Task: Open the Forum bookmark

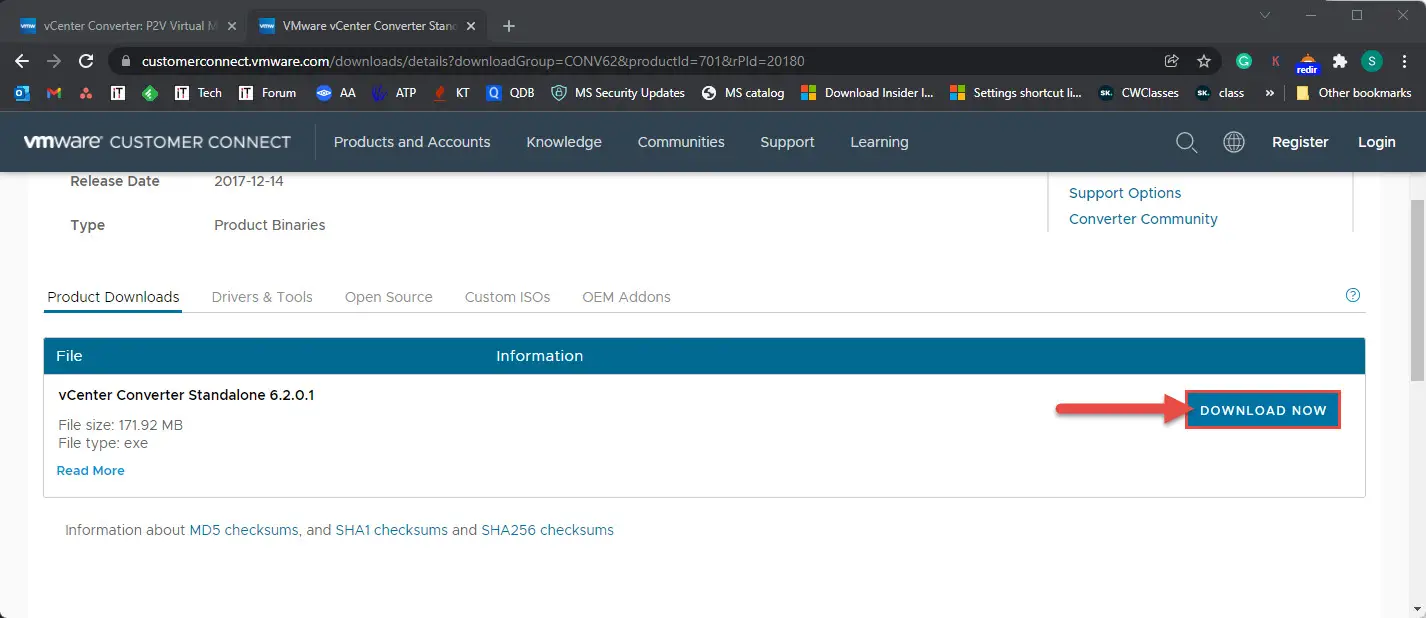Action: point(267,93)
